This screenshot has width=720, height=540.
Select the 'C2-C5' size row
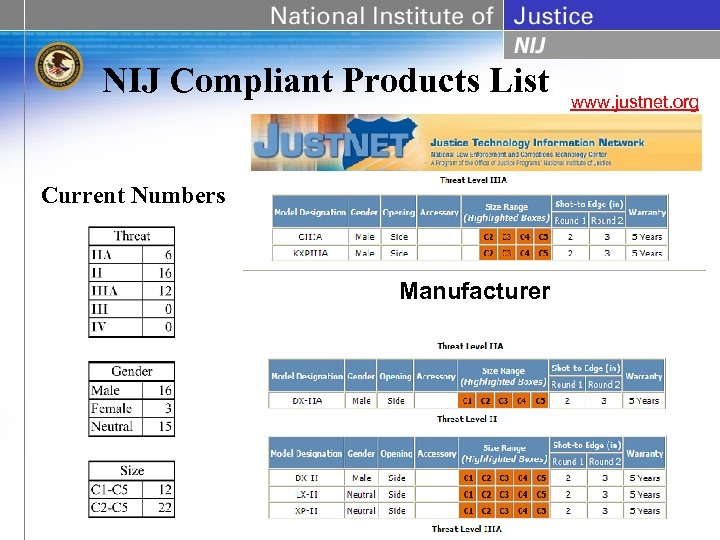131,507
